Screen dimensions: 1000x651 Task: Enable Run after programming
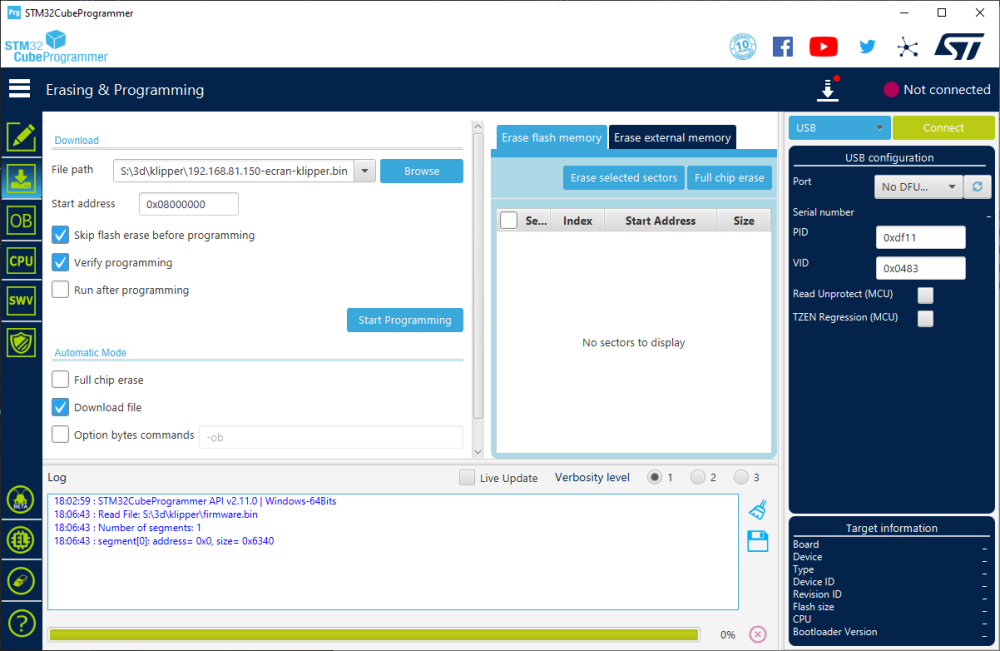pos(61,290)
